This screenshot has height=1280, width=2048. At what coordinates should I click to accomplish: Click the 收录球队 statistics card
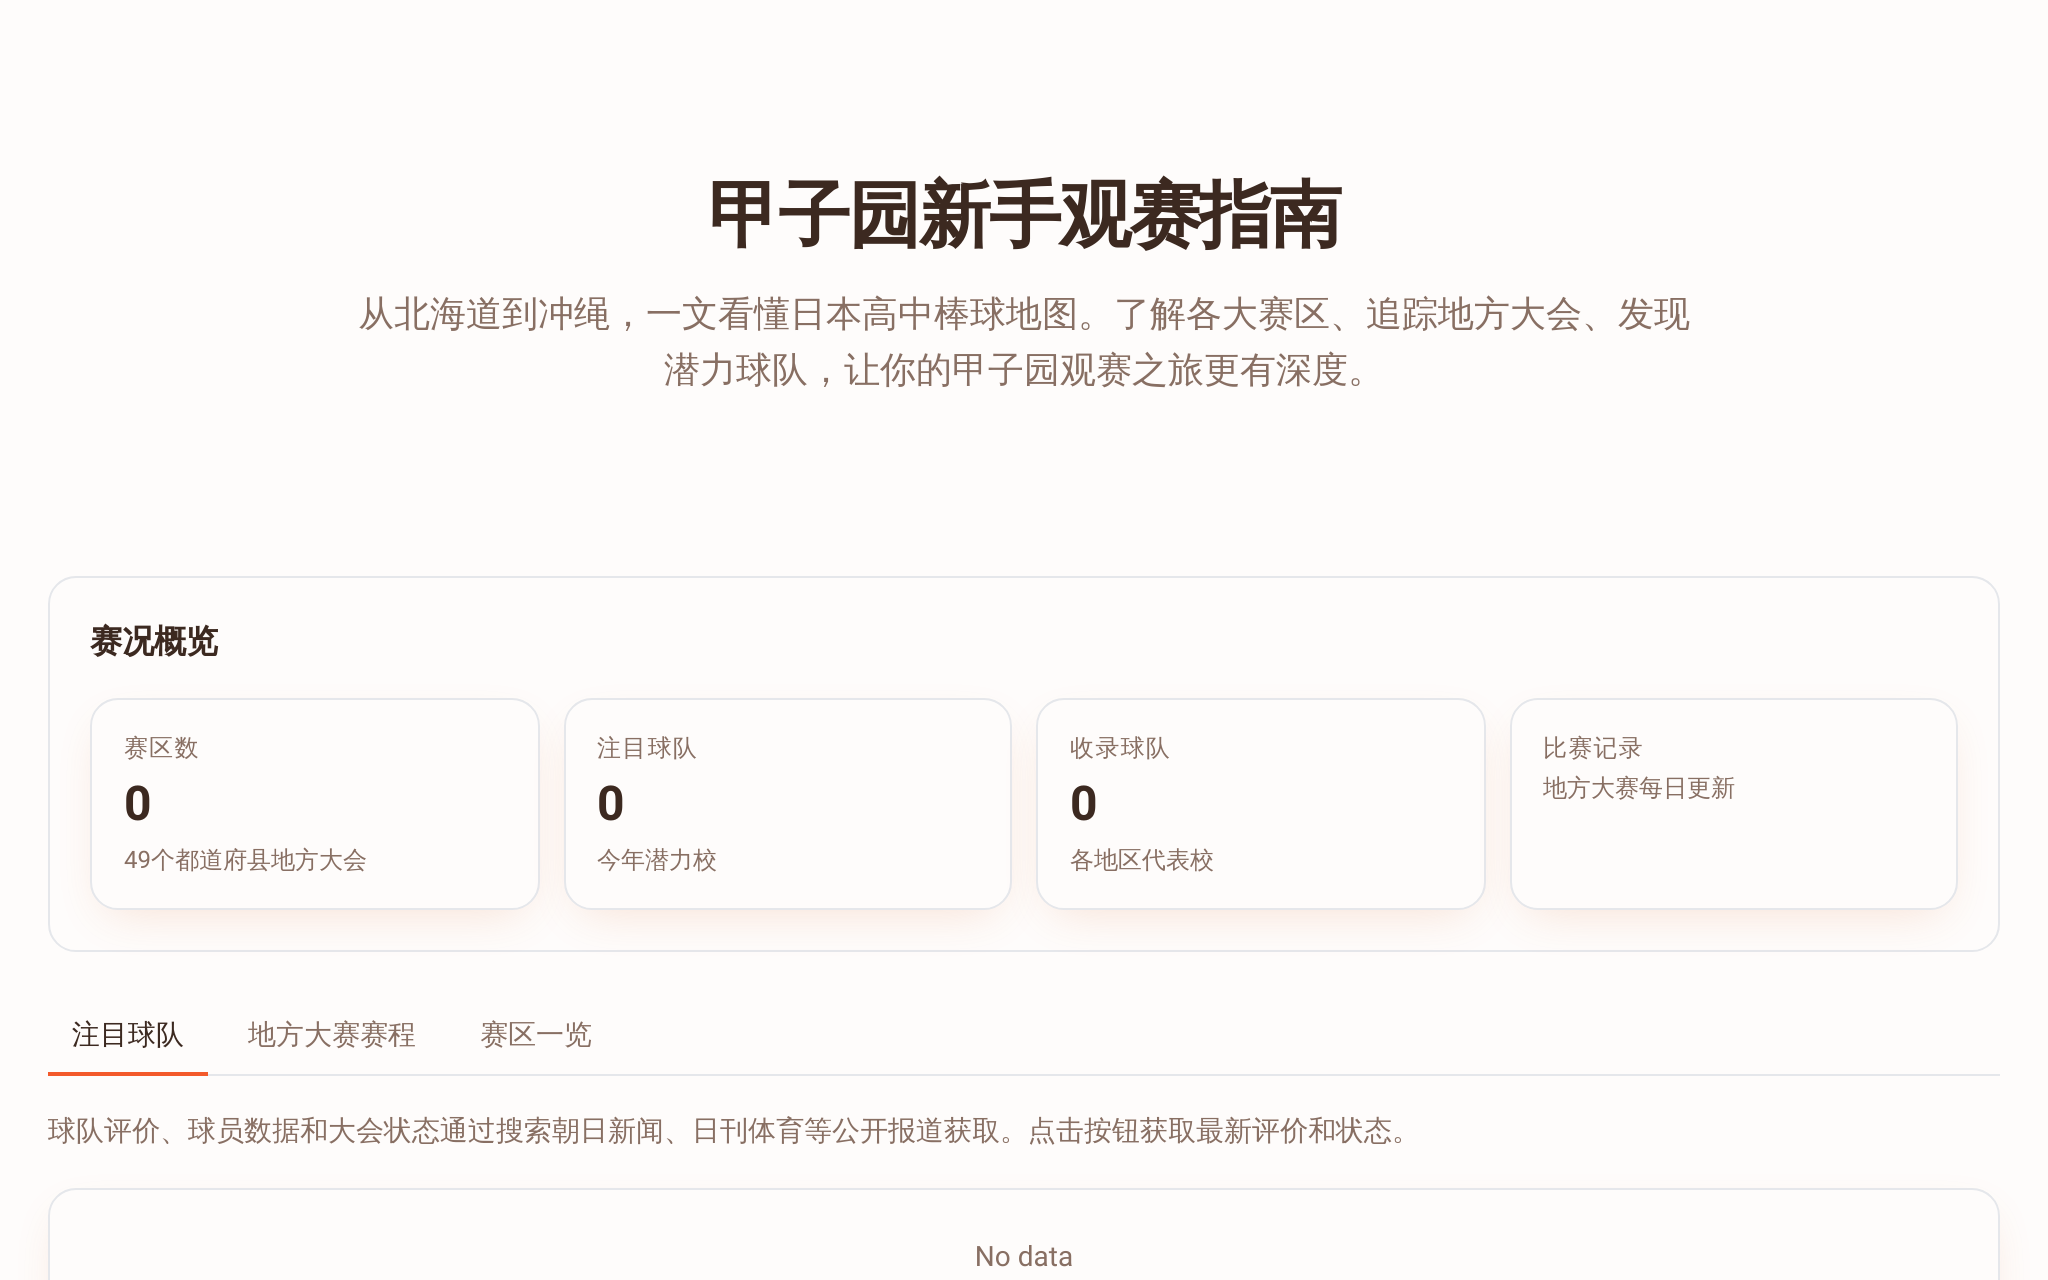1261,804
